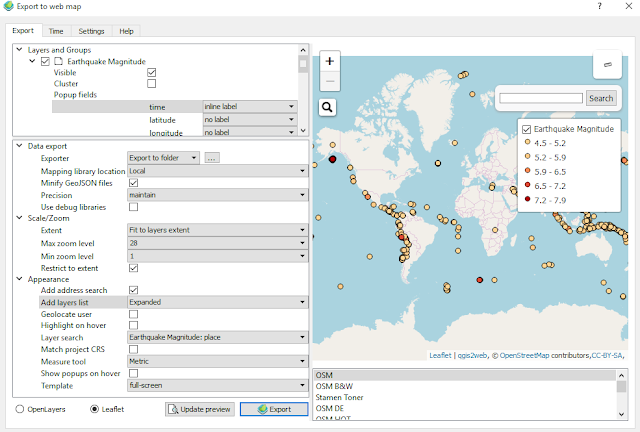Open the Min zoom level dropdown

tap(218, 256)
